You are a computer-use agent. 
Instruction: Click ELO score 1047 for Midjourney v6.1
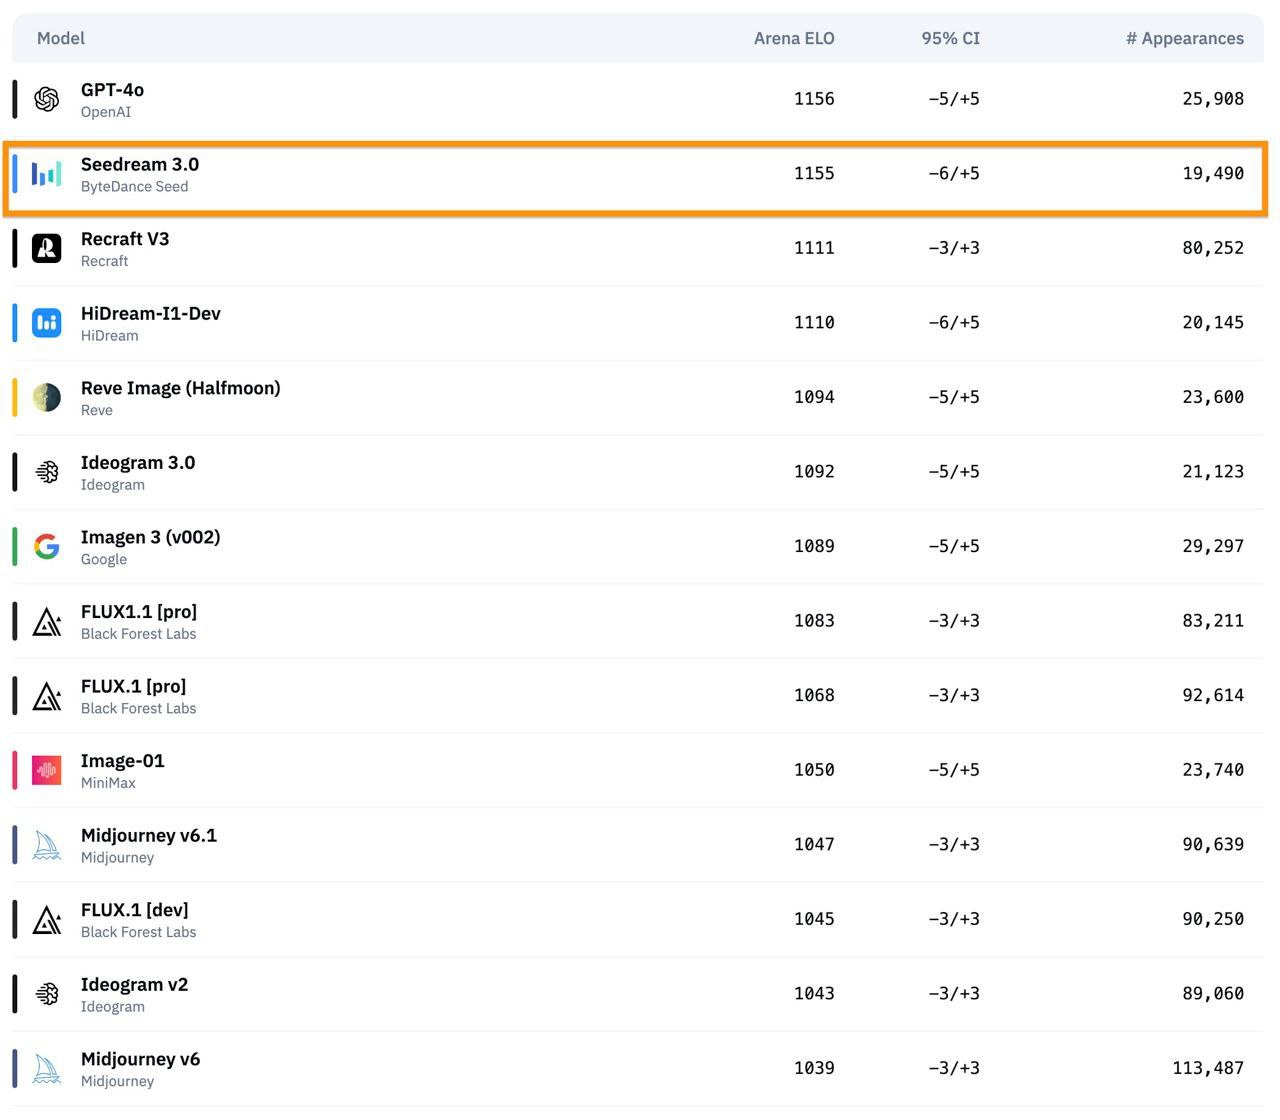pyautogui.click(x=814, y=845)
